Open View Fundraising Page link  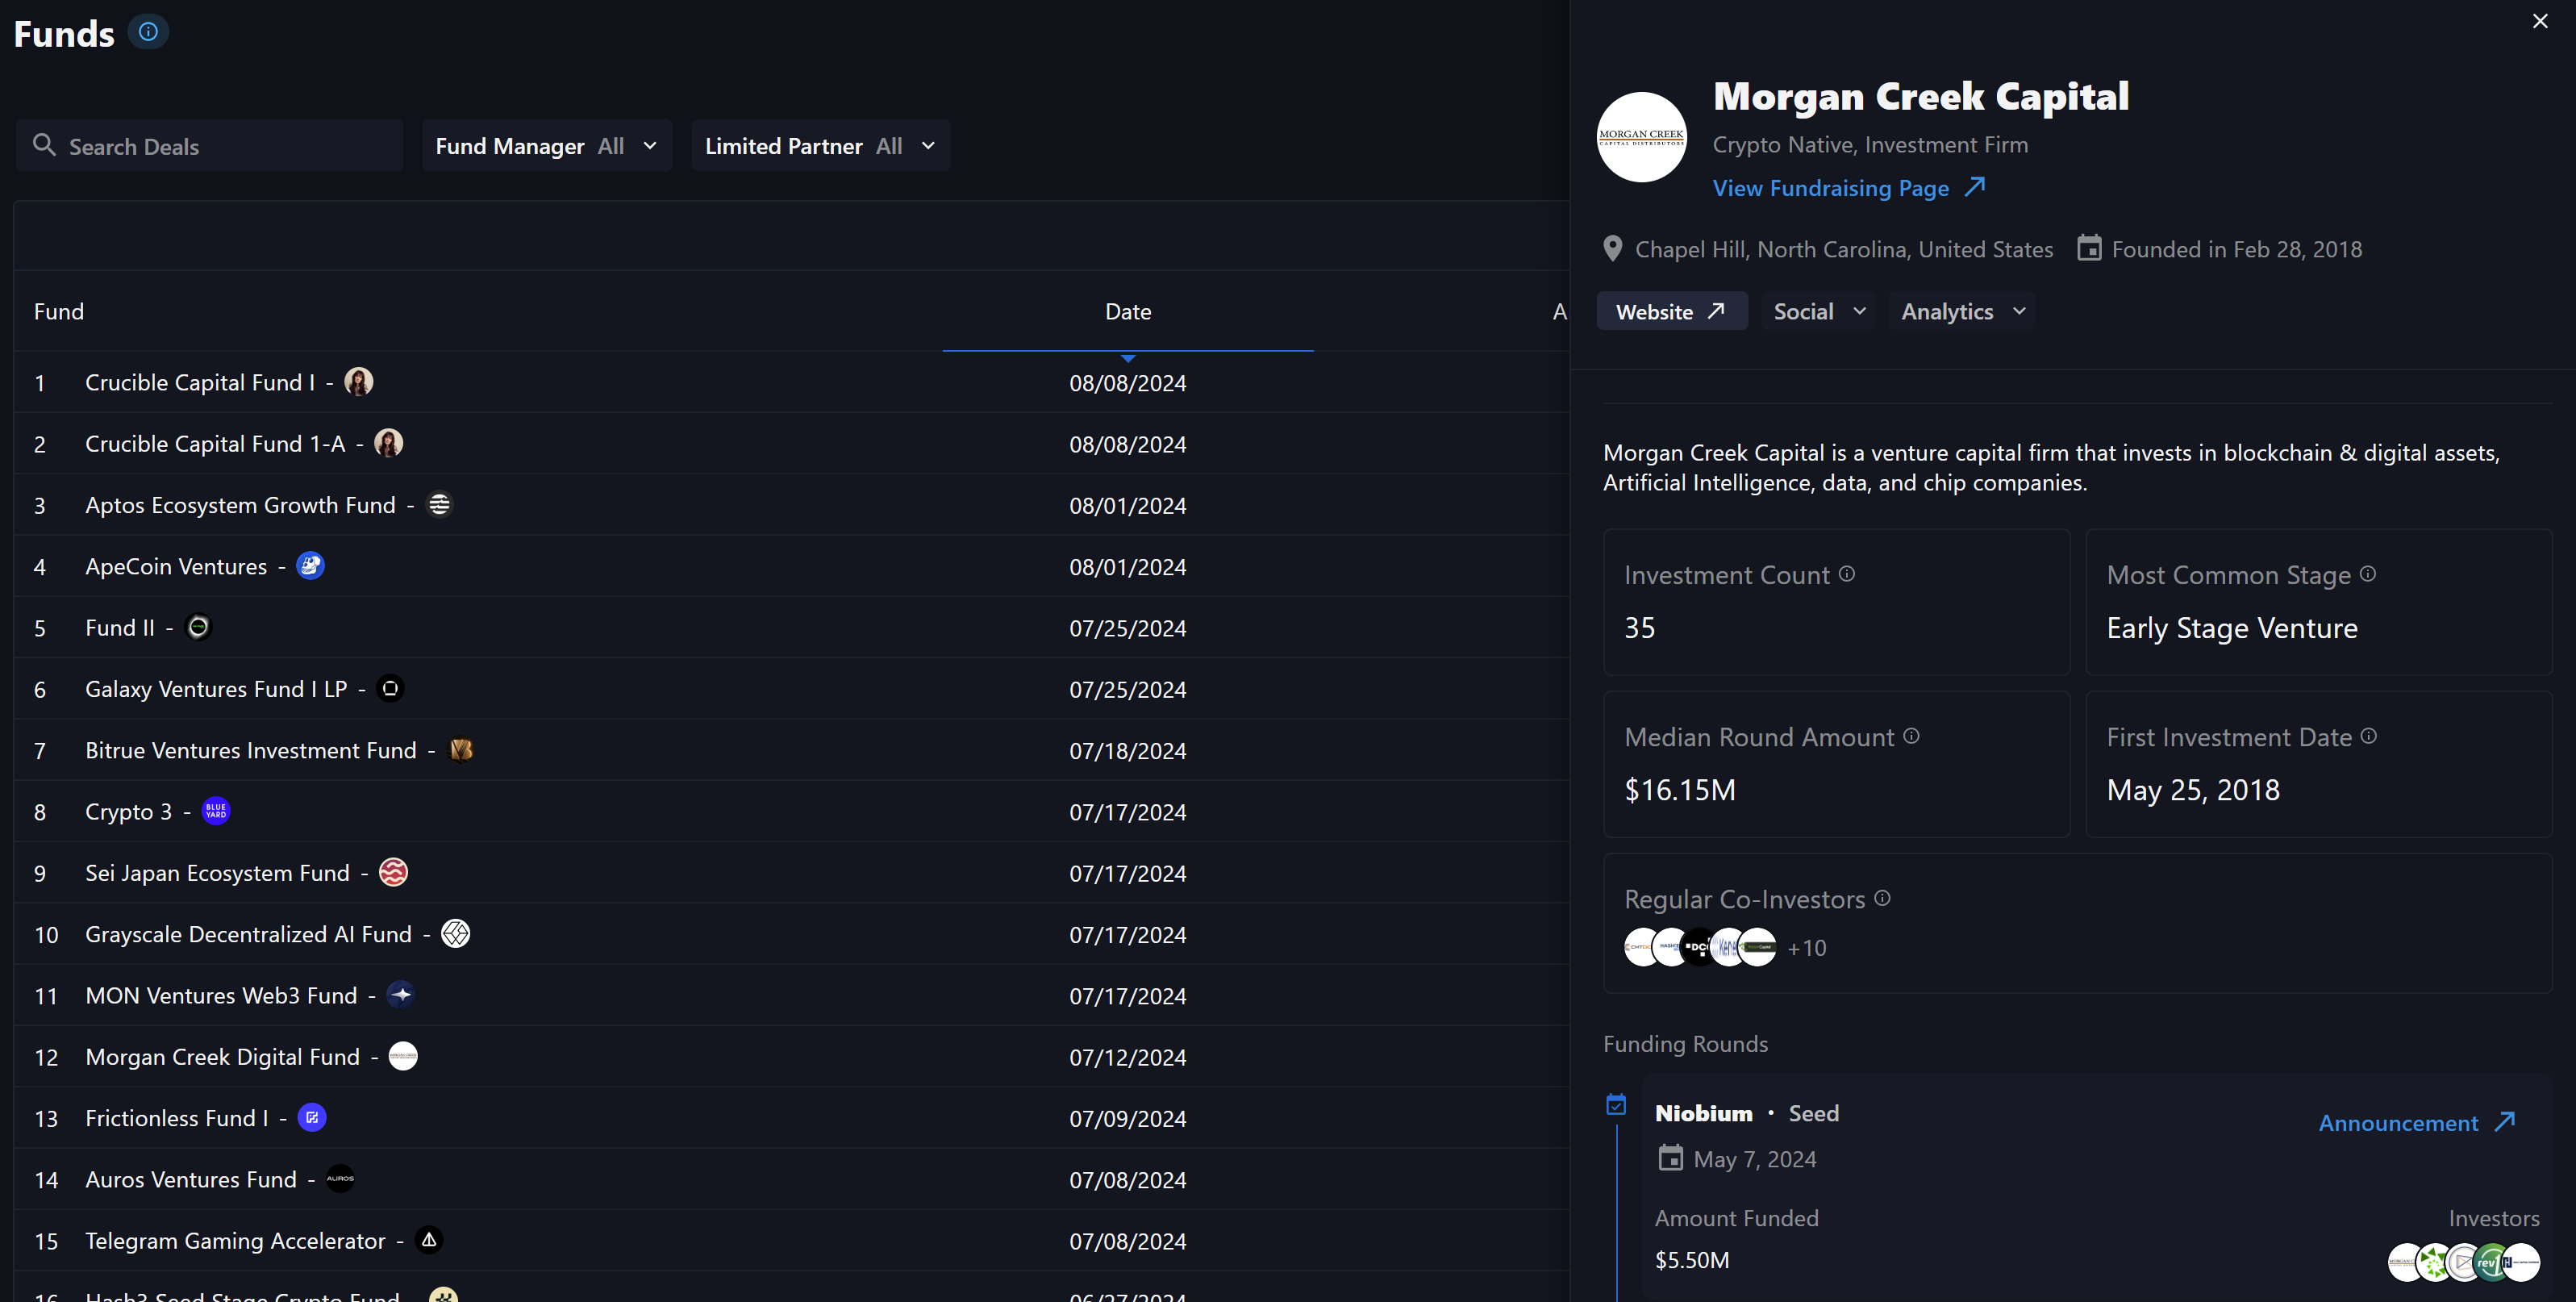(1848, 188)
